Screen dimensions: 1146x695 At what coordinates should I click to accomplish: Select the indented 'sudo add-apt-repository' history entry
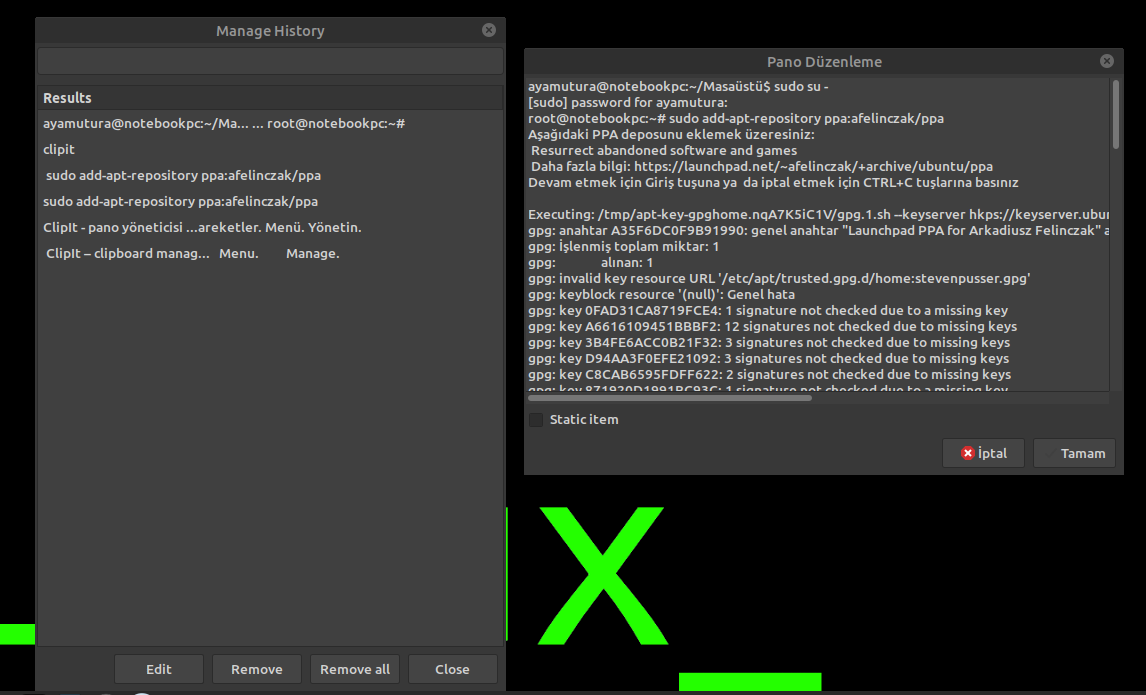[x=270, y=175]
